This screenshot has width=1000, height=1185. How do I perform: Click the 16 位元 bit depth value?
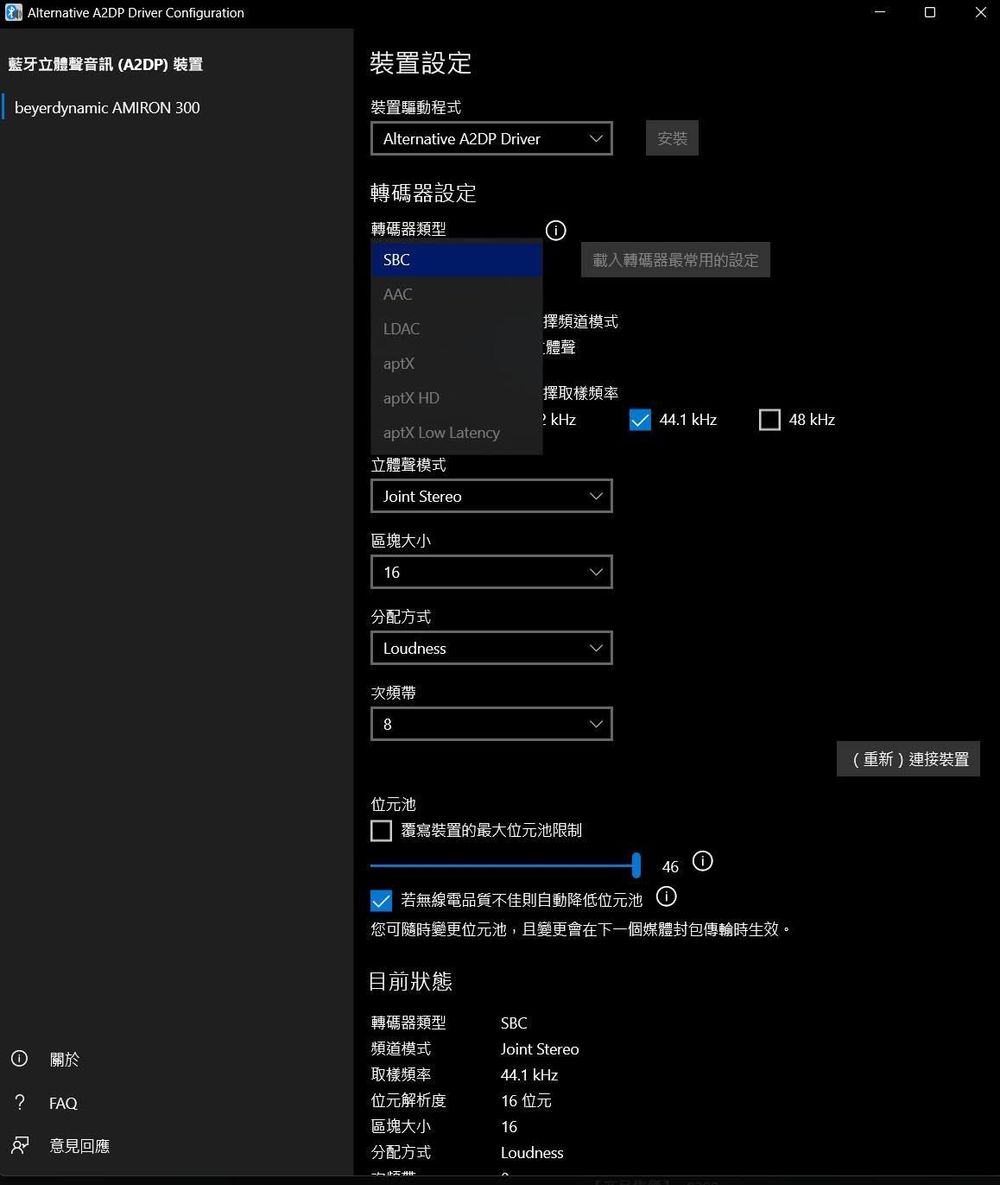pos(526,1101)
